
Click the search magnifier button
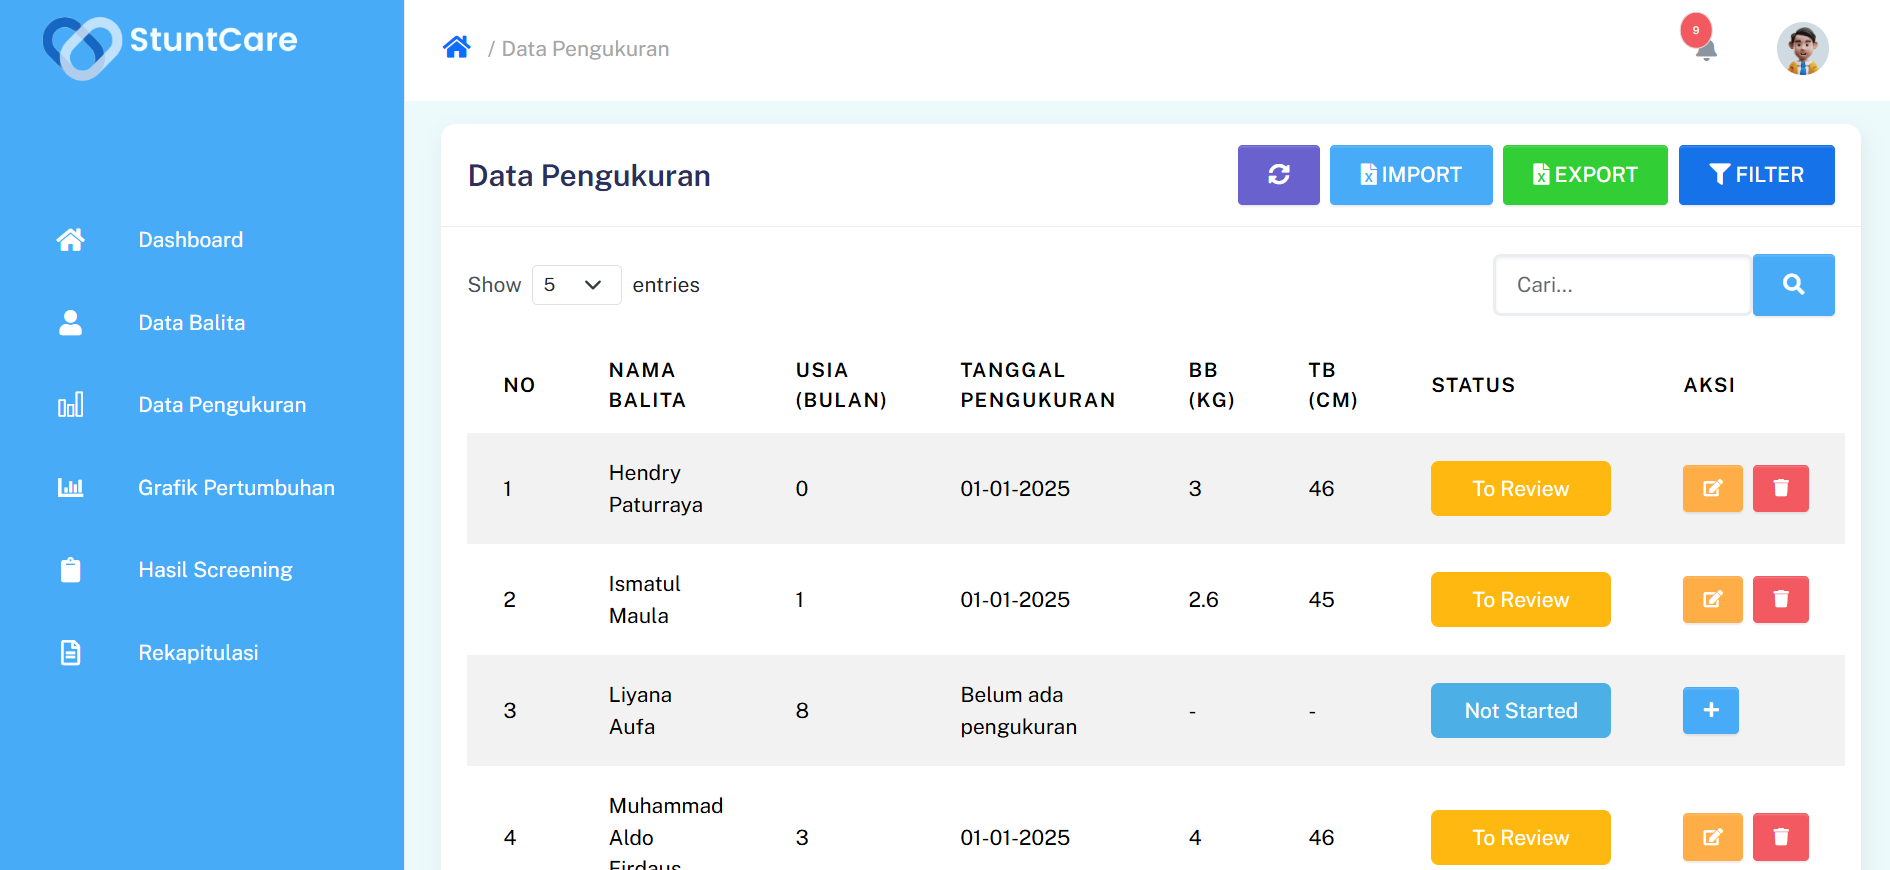point(1794,285)
